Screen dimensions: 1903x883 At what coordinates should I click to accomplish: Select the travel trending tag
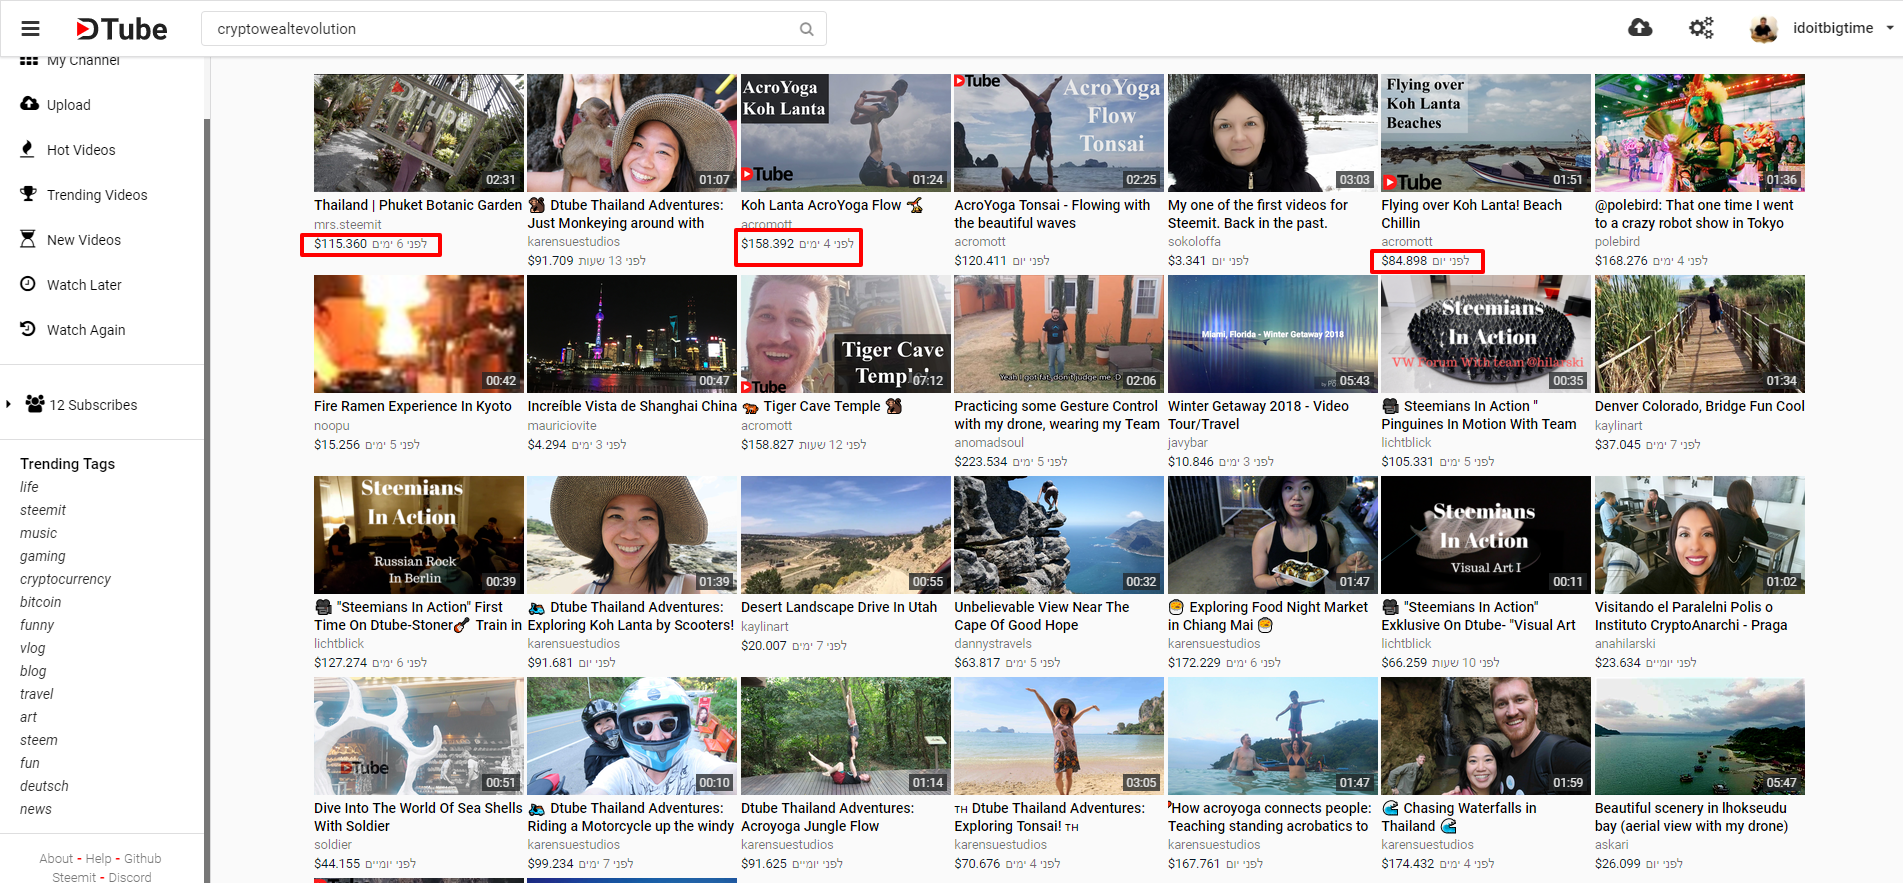[37, 694]
